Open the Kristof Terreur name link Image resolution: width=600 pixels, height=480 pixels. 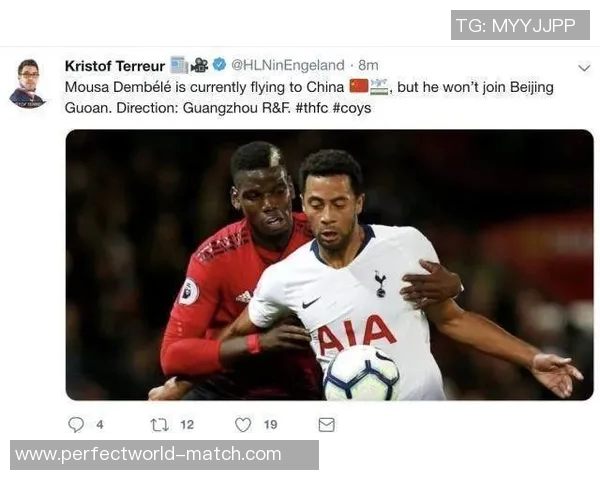115,66
